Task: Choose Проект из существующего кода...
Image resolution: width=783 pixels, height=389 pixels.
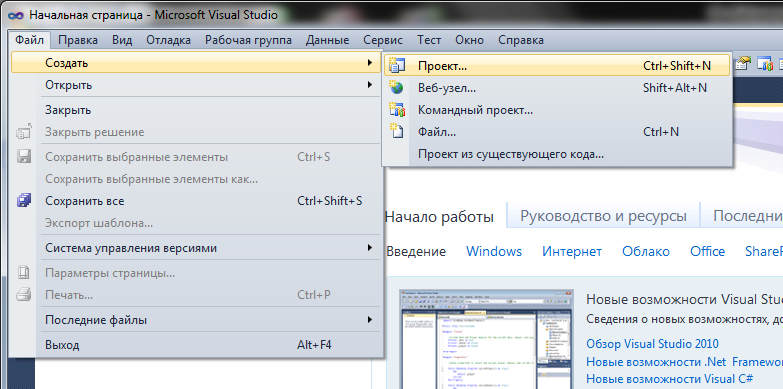Action: click(557, 154)
